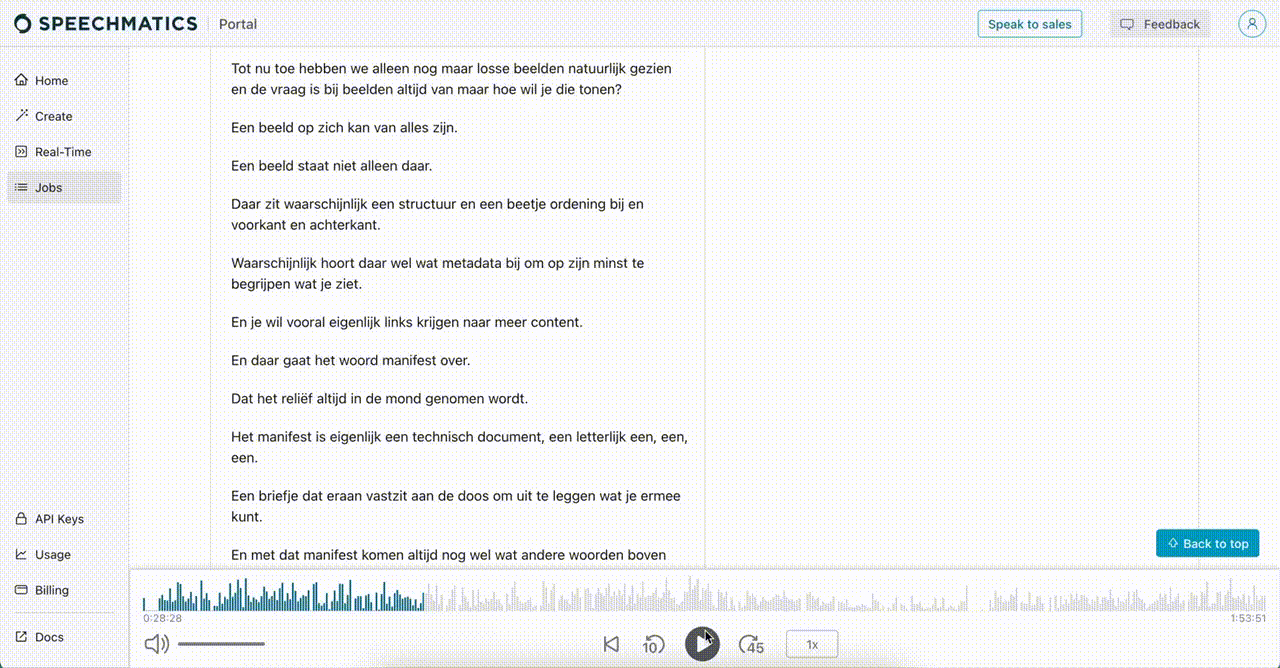Open the 1x playback speed selector
The width and height of the screenshot is (1280, 668).
pos(812,644)
